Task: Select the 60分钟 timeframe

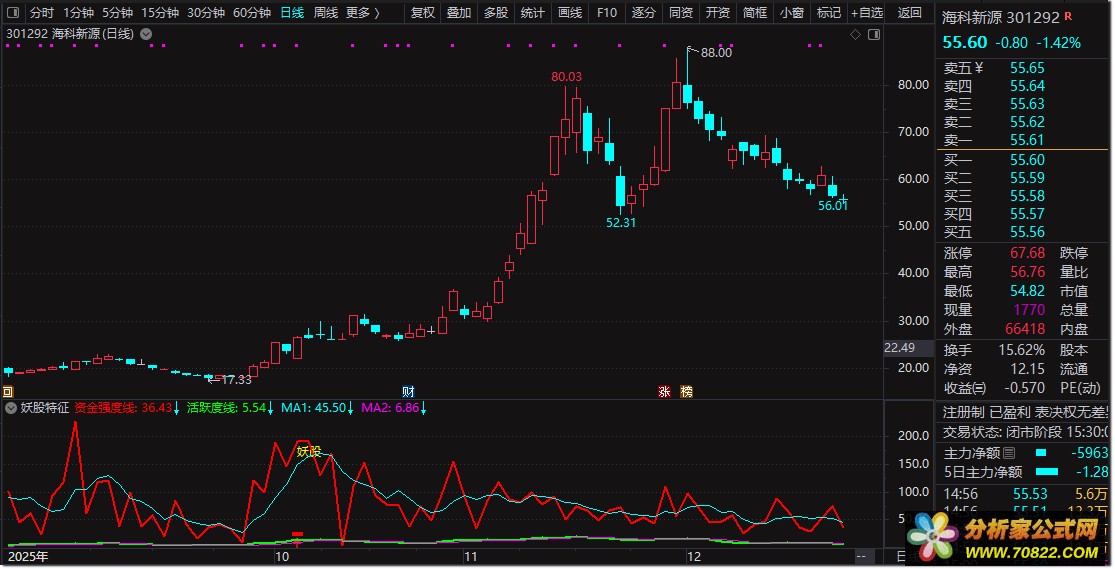Action: 252,12
